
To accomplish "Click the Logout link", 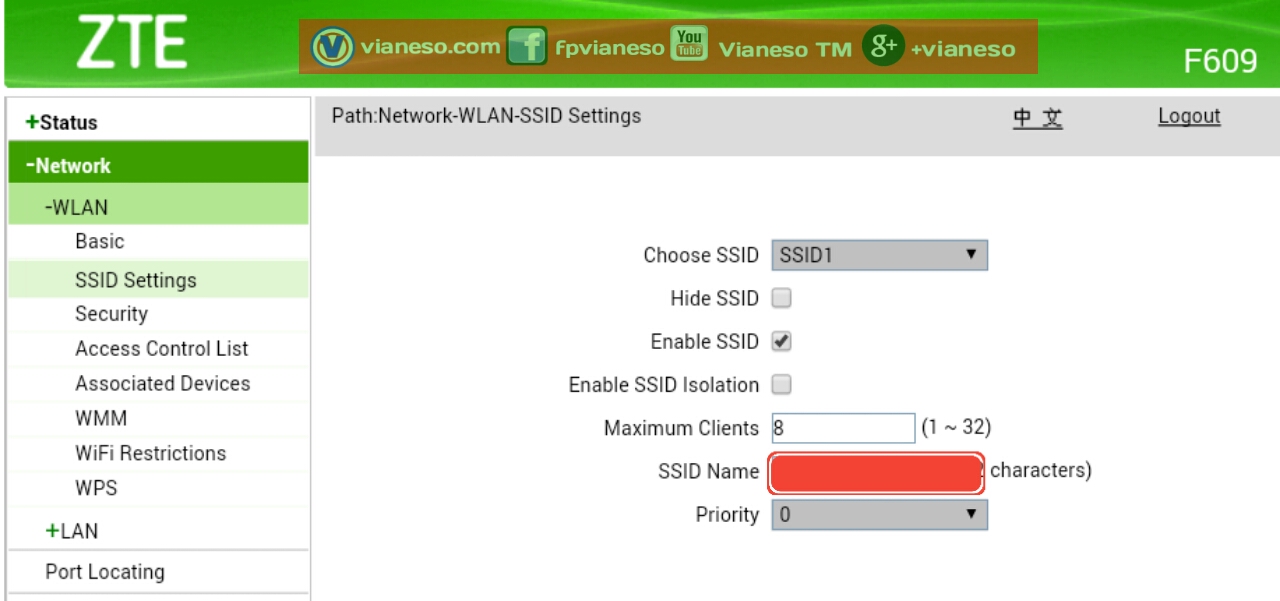I will (x=1189, y=115).
